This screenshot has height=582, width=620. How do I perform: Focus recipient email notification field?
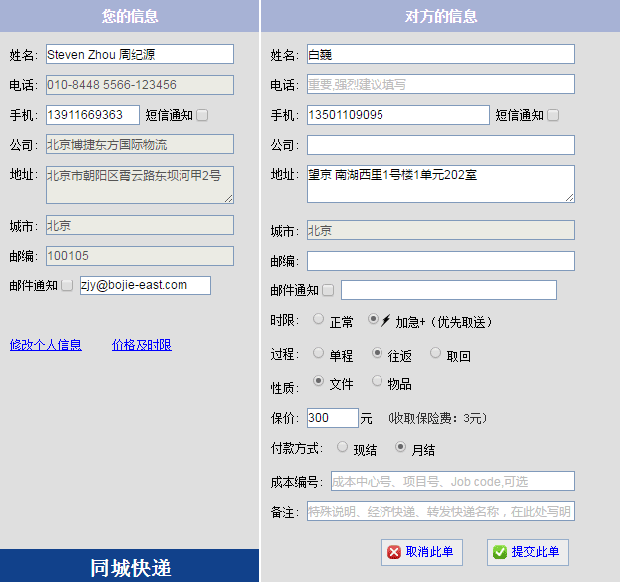(x=449, y=290)
